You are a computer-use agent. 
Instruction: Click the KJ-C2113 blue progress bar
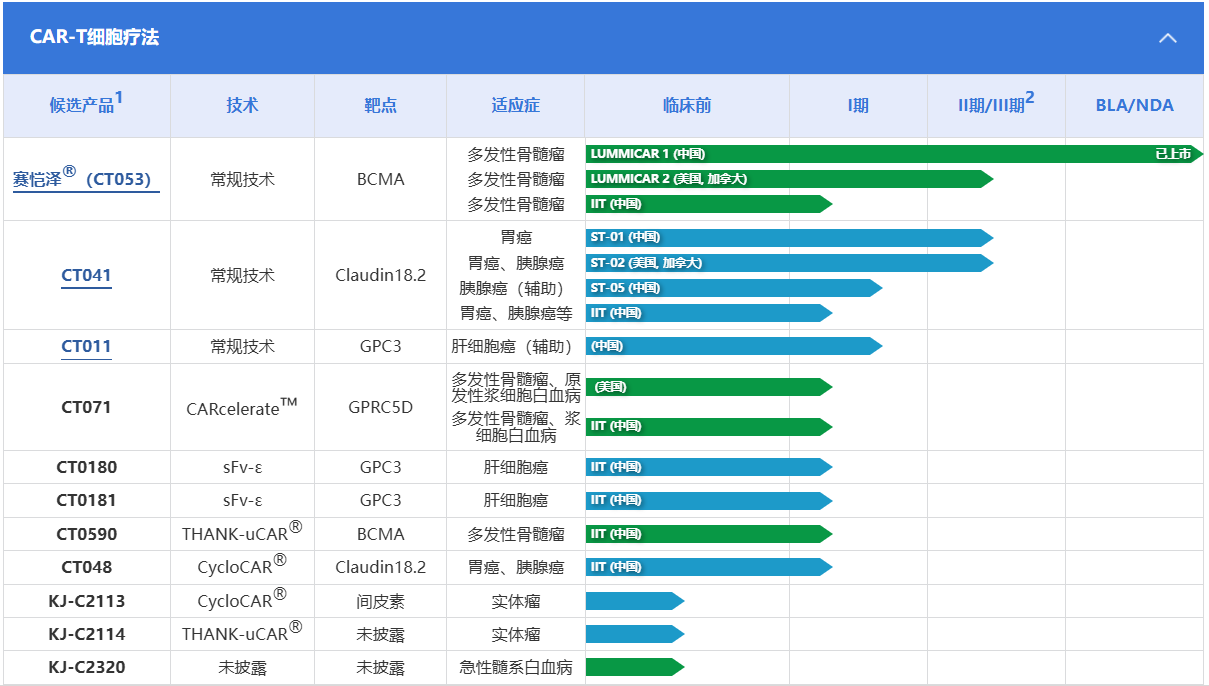pos(634,601)
